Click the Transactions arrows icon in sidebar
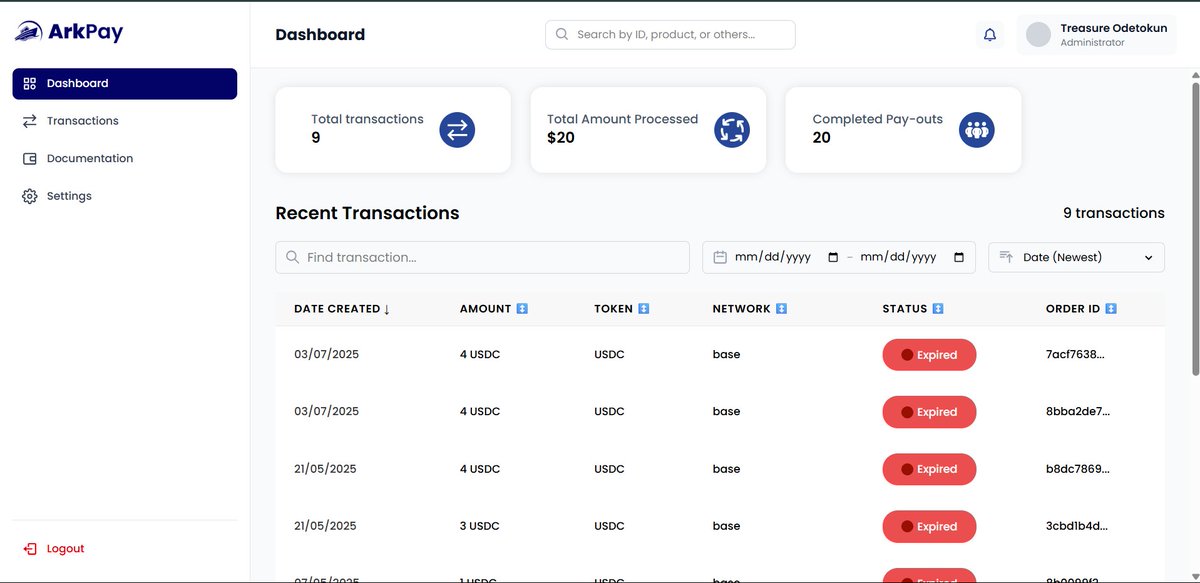Viewport: 1200px width, 583px height. coord(29,121)
